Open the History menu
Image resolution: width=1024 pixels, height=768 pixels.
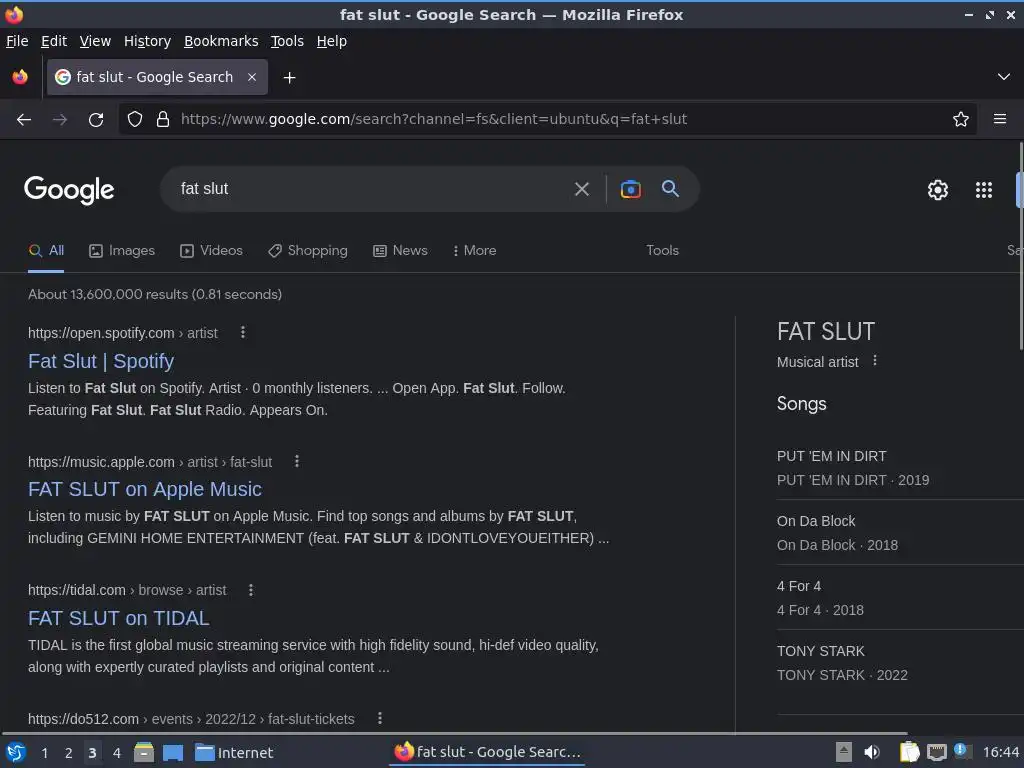[148, 41]
